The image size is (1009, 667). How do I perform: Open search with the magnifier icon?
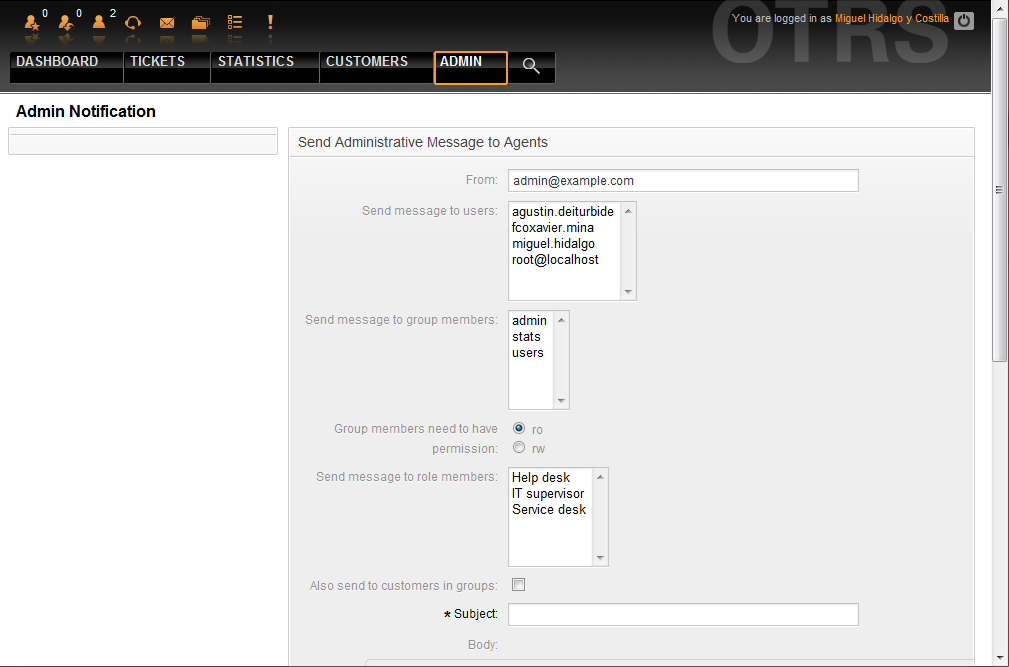coord(531,67)
